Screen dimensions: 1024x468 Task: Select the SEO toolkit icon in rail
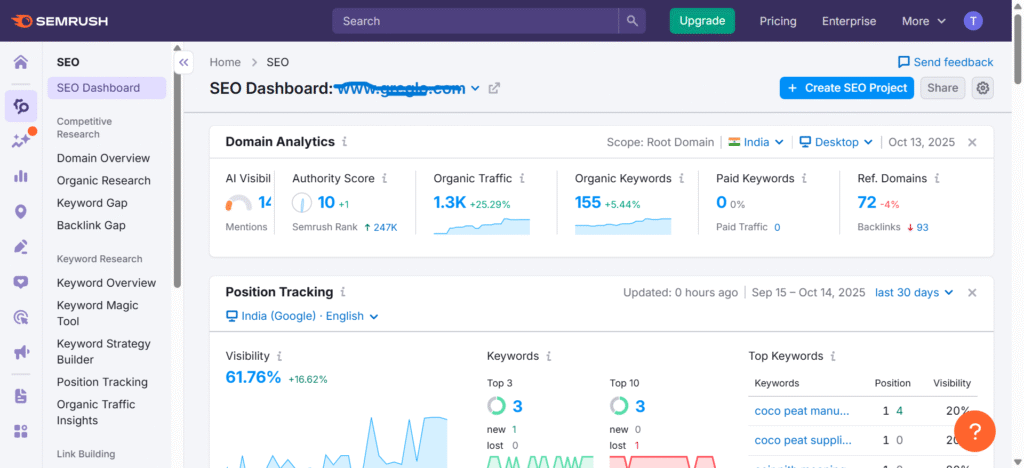[21, 106]
